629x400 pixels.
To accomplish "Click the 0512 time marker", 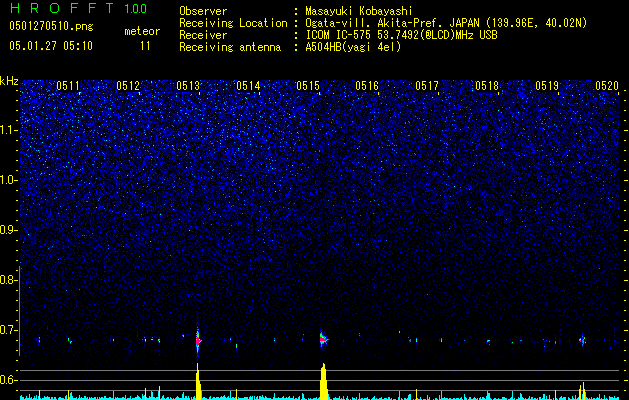I will pyautogui.click(x=128, y=86).
